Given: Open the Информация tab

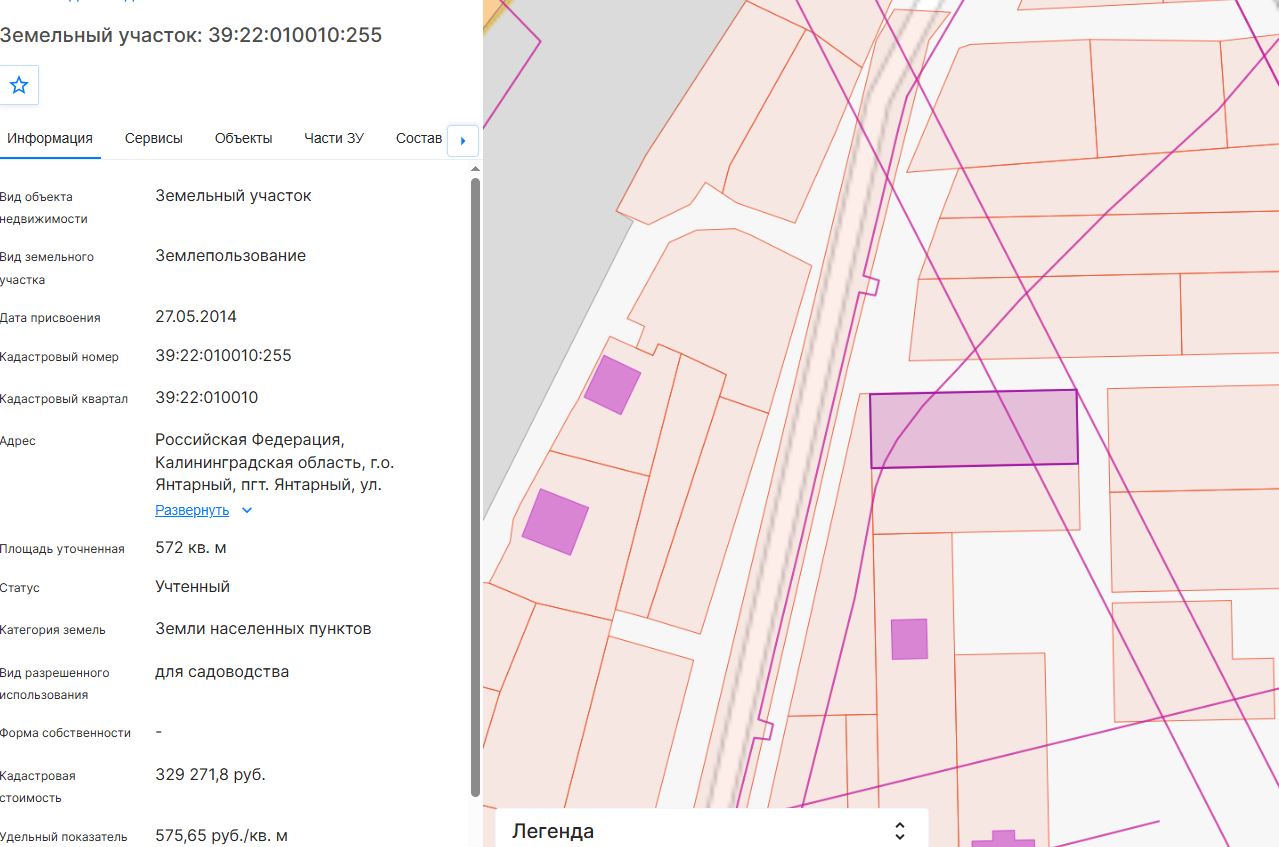Looking at the screenshot, I should click(x=50, y=139).
